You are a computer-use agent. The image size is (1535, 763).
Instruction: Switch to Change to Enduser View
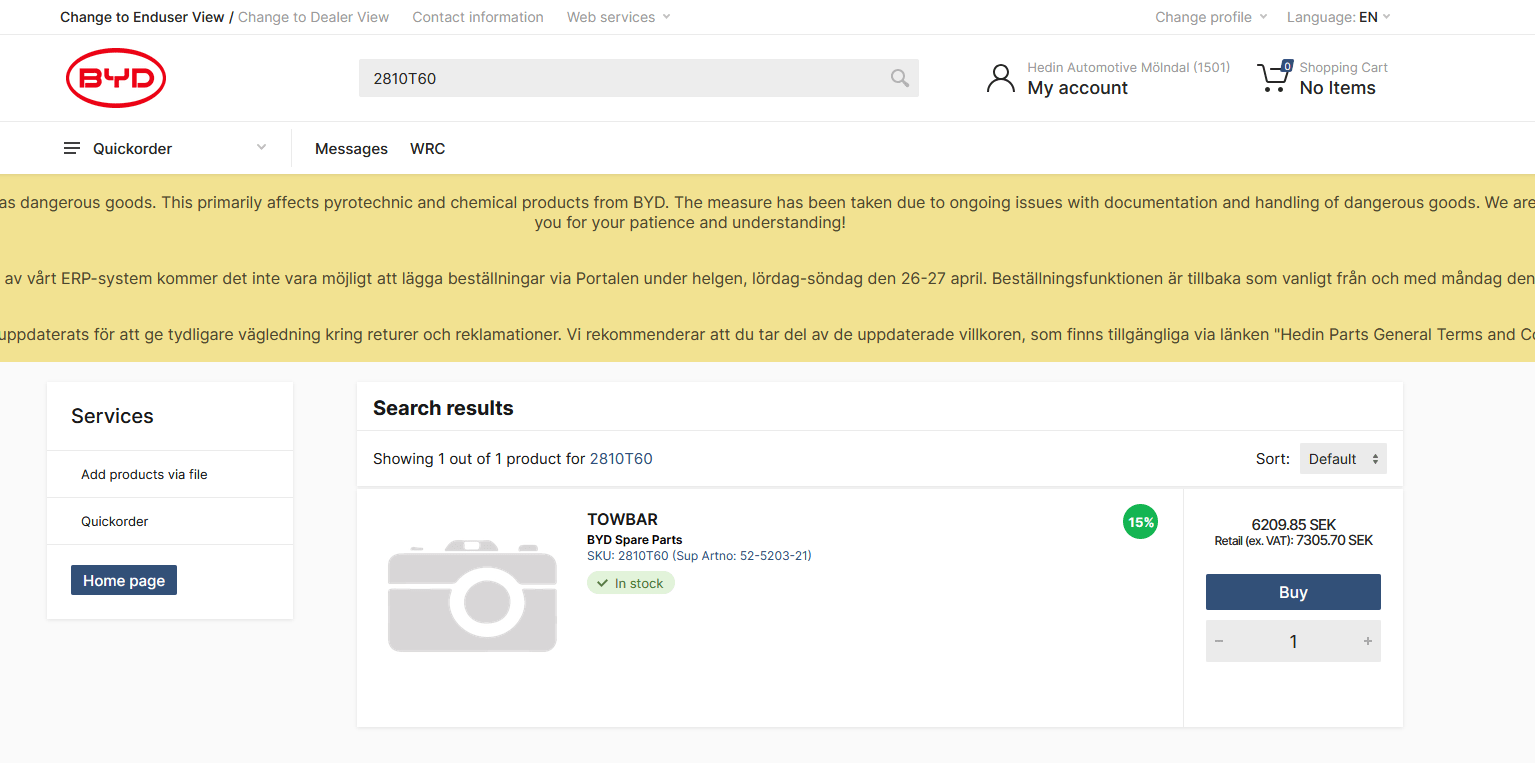142,17
